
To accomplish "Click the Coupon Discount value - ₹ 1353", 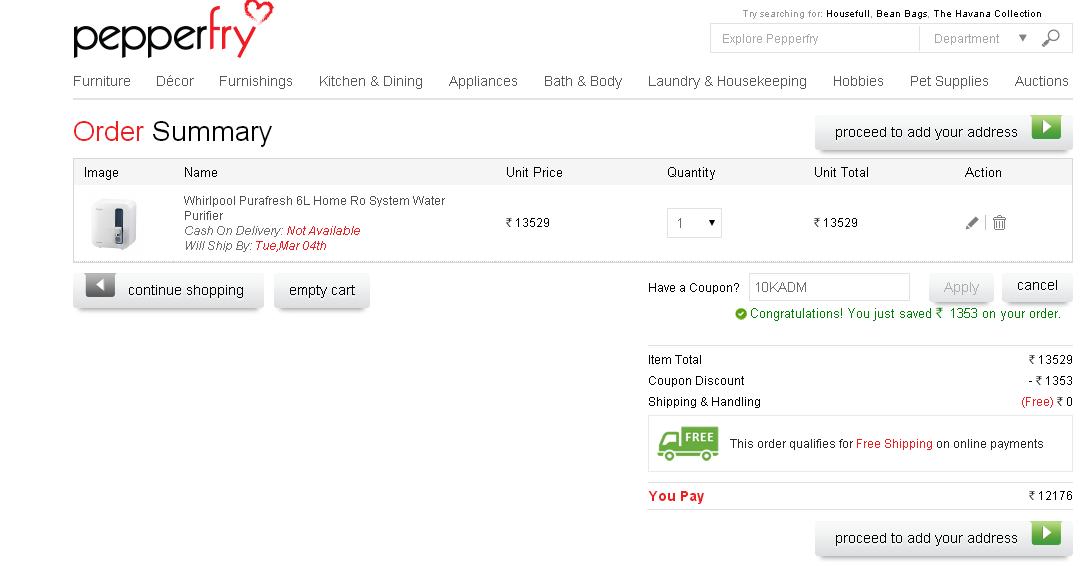I will [1050, 381].
